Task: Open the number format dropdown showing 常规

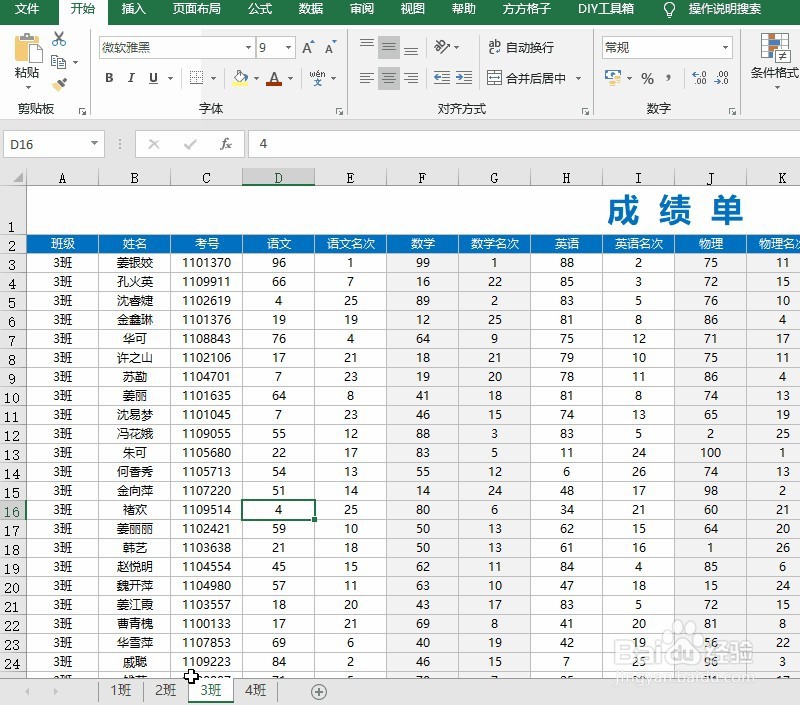Action: (x=728, y=46)
